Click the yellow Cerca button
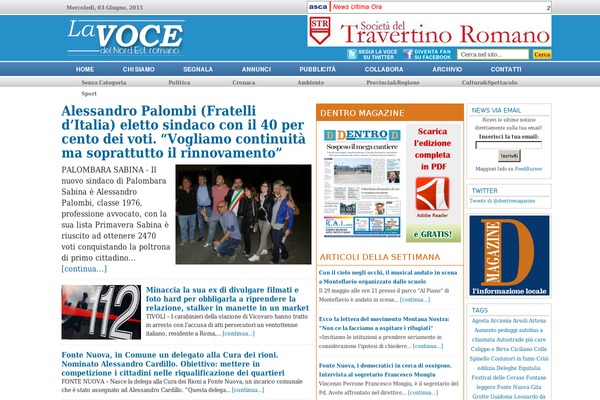 tap(542, 54)
